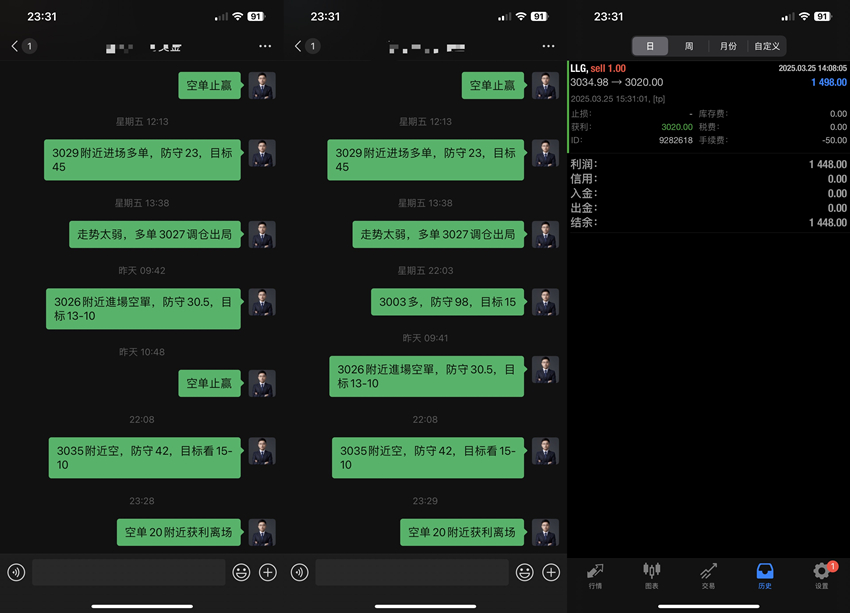Tap avatar beside 走势太弱 message in middle chat
Viewport: 850px width, 613px height.
coord(545,234)
